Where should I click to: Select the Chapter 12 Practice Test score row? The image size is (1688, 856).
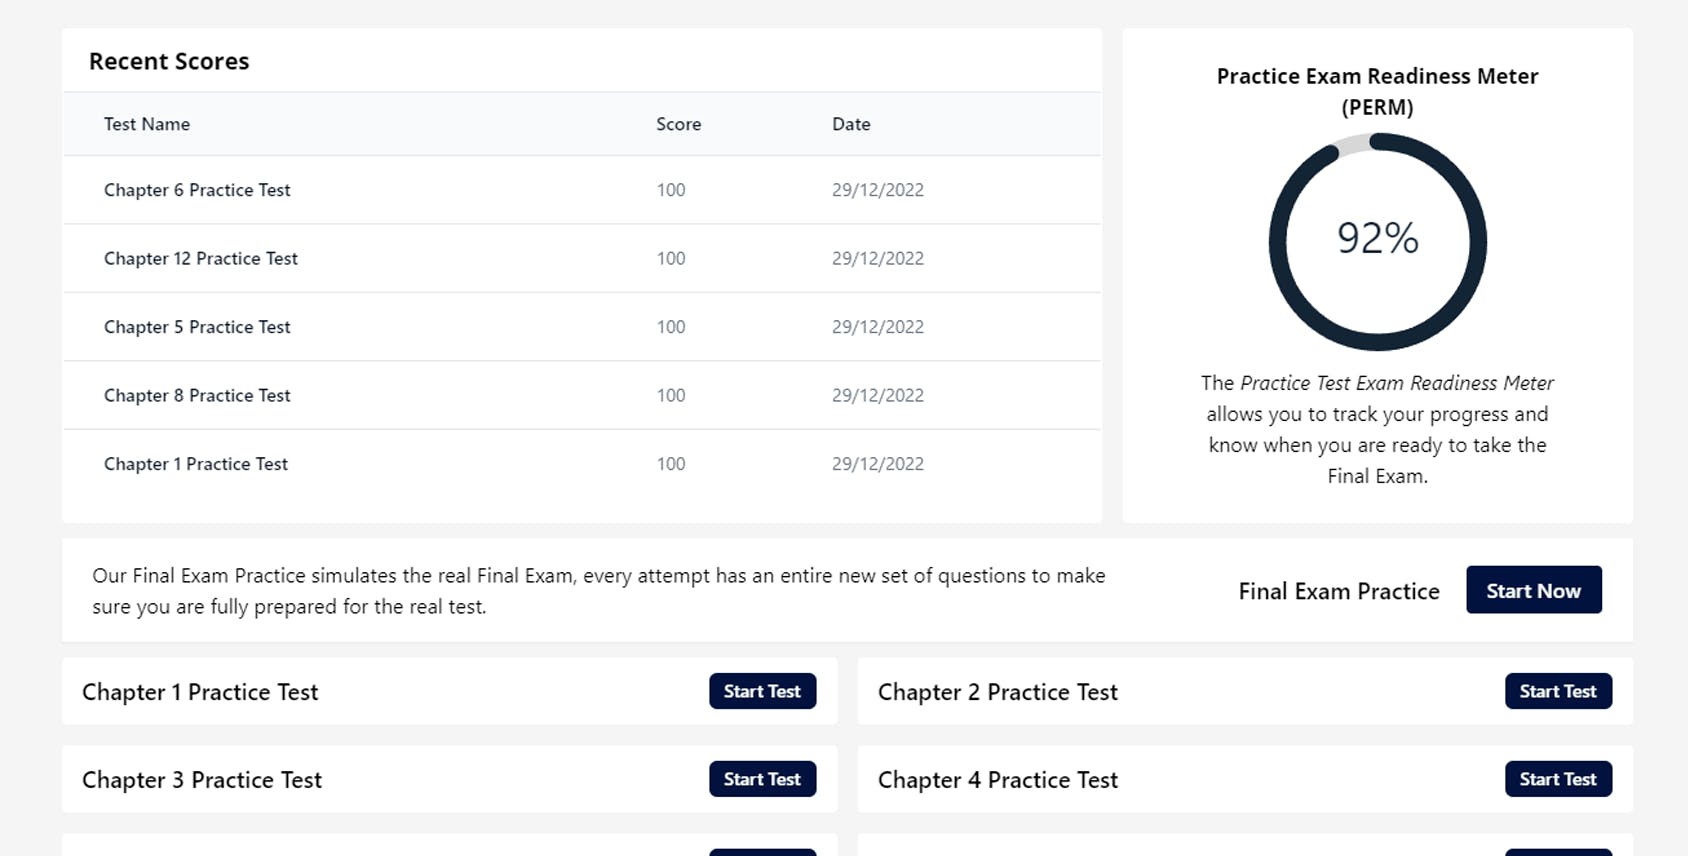[x=201, y=258]
